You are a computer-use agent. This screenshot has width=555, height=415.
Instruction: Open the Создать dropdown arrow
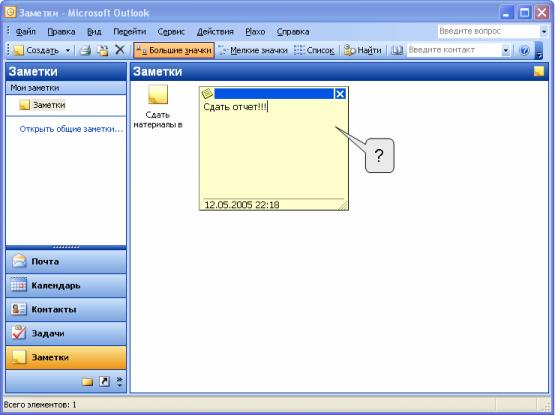[x=68, y=50]
